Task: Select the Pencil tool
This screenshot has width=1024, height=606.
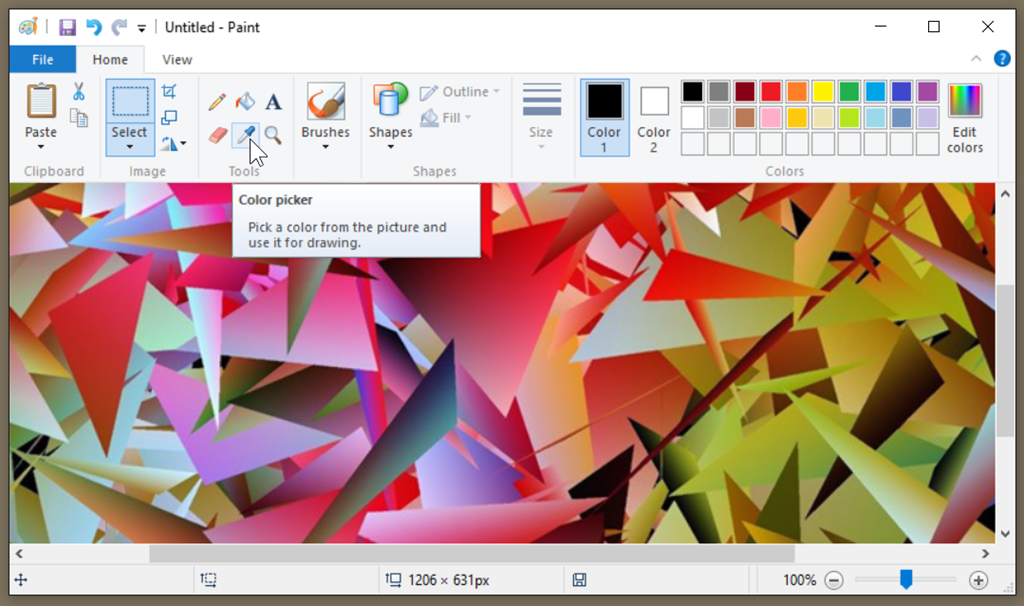Action: [218, 100]
